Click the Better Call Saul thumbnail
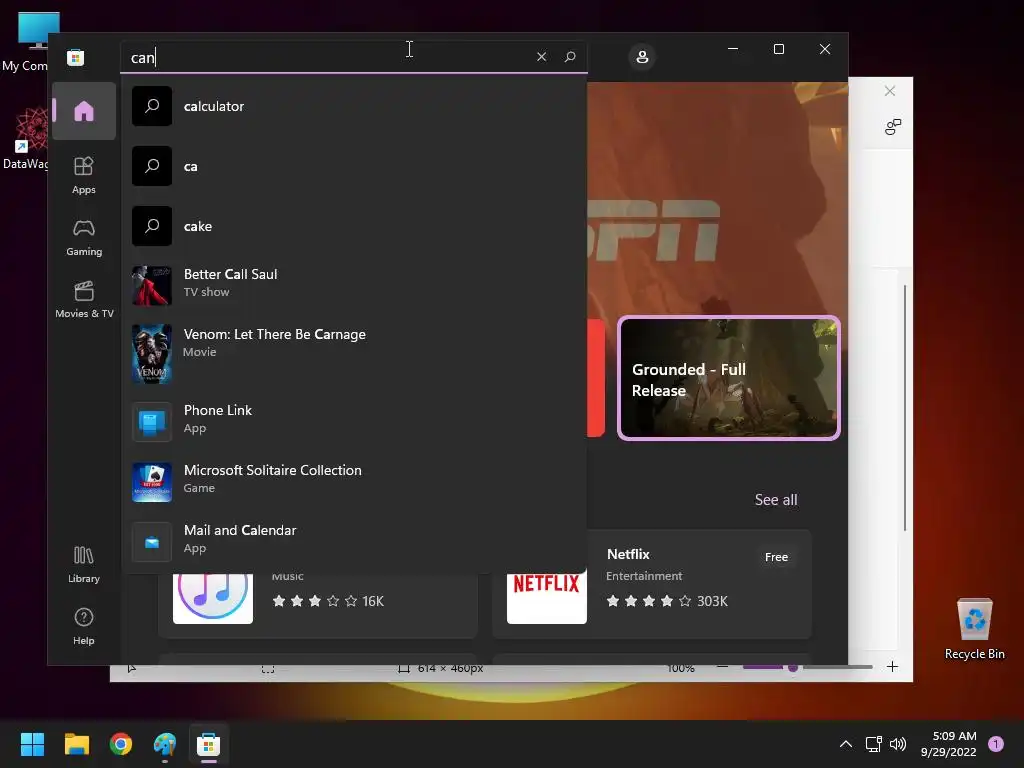Viewport: 1024px width, 768px height. pyautogui.click(x=152, y=285)
